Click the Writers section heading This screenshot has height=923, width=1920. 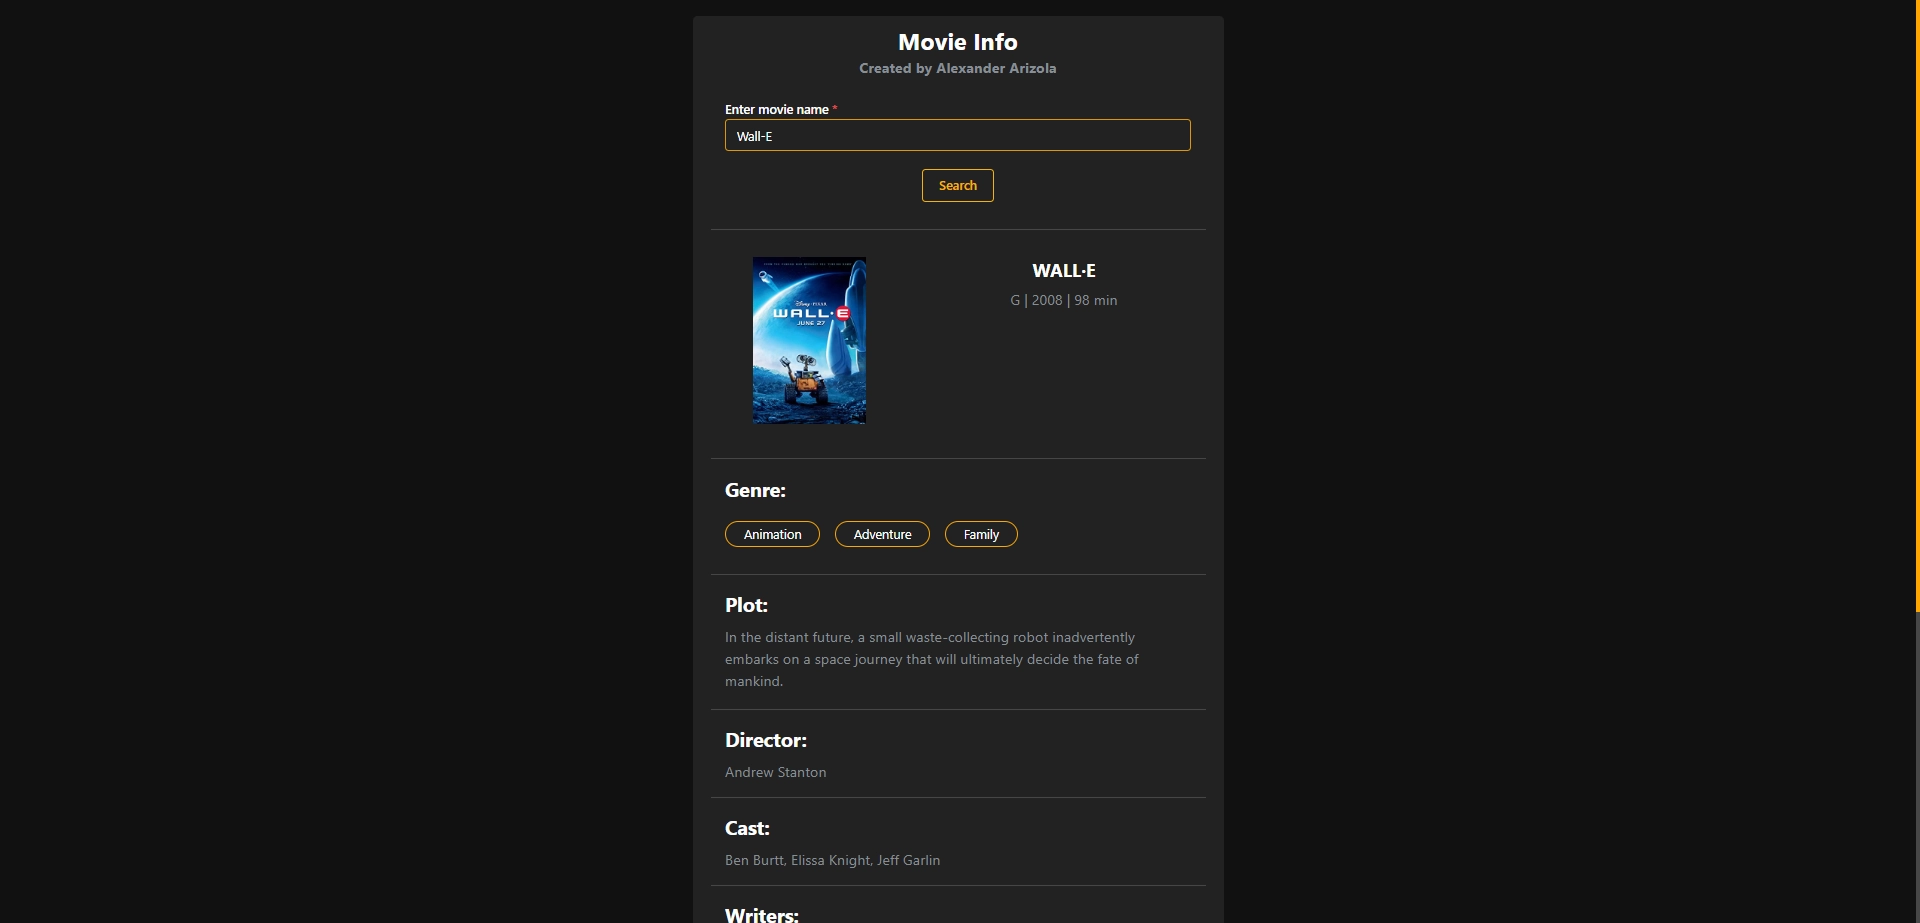(761, 914)
